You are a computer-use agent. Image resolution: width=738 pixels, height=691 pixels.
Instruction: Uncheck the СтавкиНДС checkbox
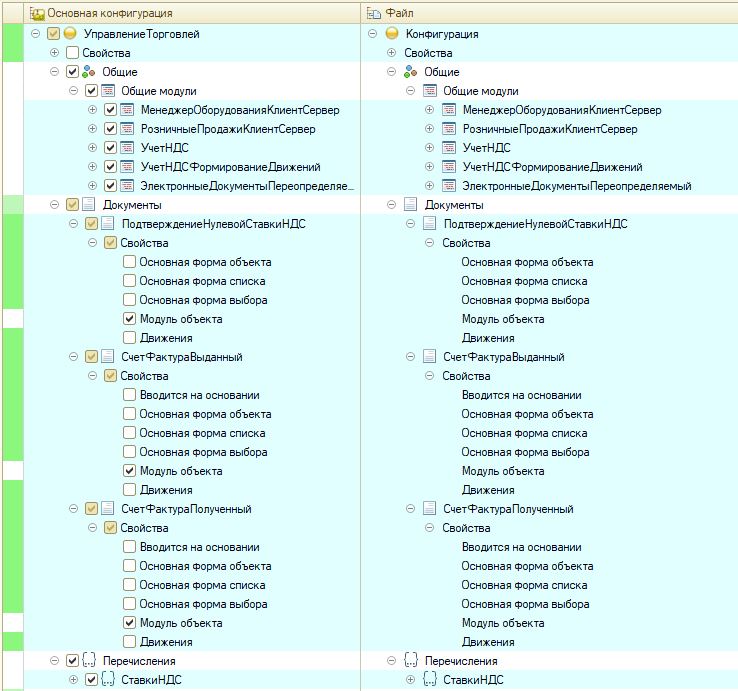point(91,679)
